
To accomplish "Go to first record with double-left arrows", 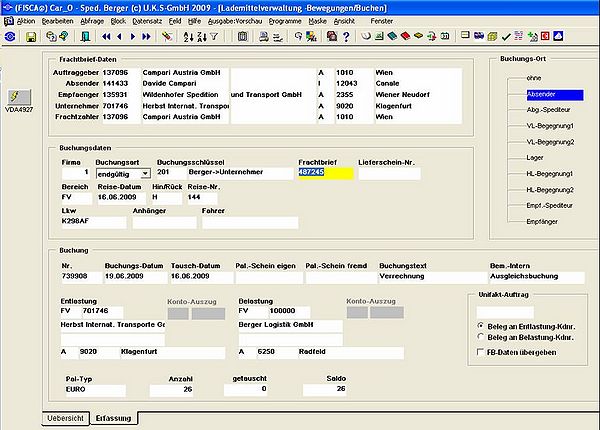I will click(x=106, y=37).
